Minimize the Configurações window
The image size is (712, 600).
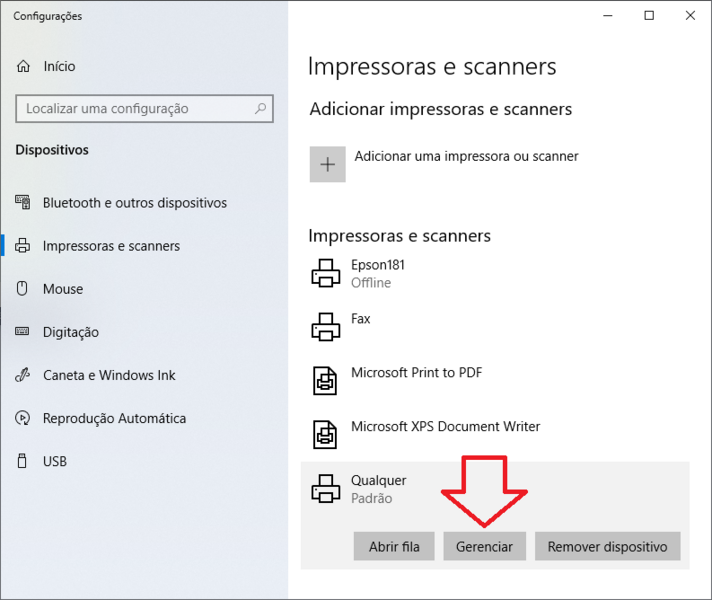pyautogui.click(x=608, y=16)
